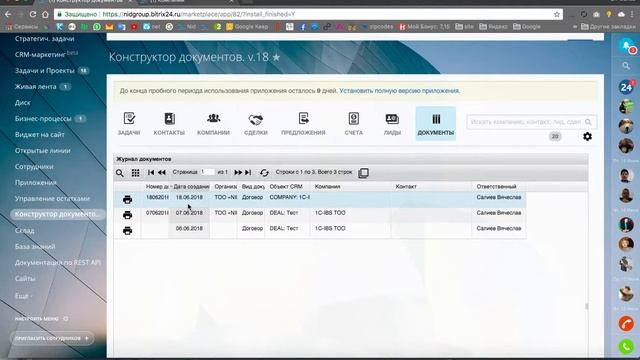Image resolution: width=640 pixels, height=360 pixels.
Task: Go back in the browser
Action: tap(8, 14)
